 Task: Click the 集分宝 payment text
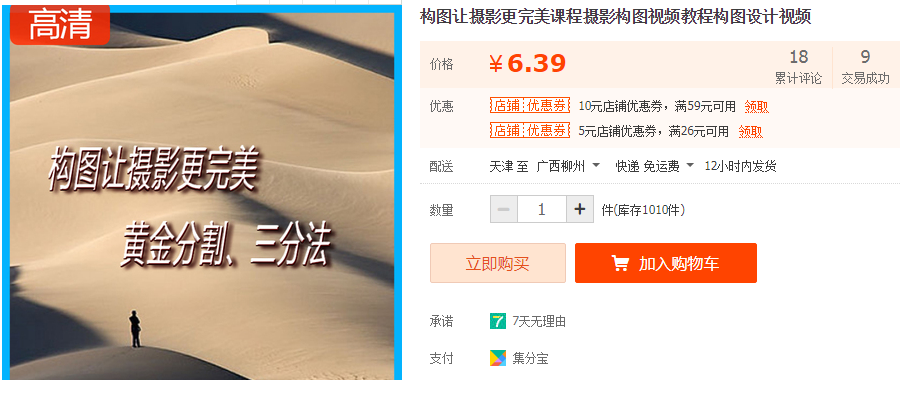click(x=530, y=359)
